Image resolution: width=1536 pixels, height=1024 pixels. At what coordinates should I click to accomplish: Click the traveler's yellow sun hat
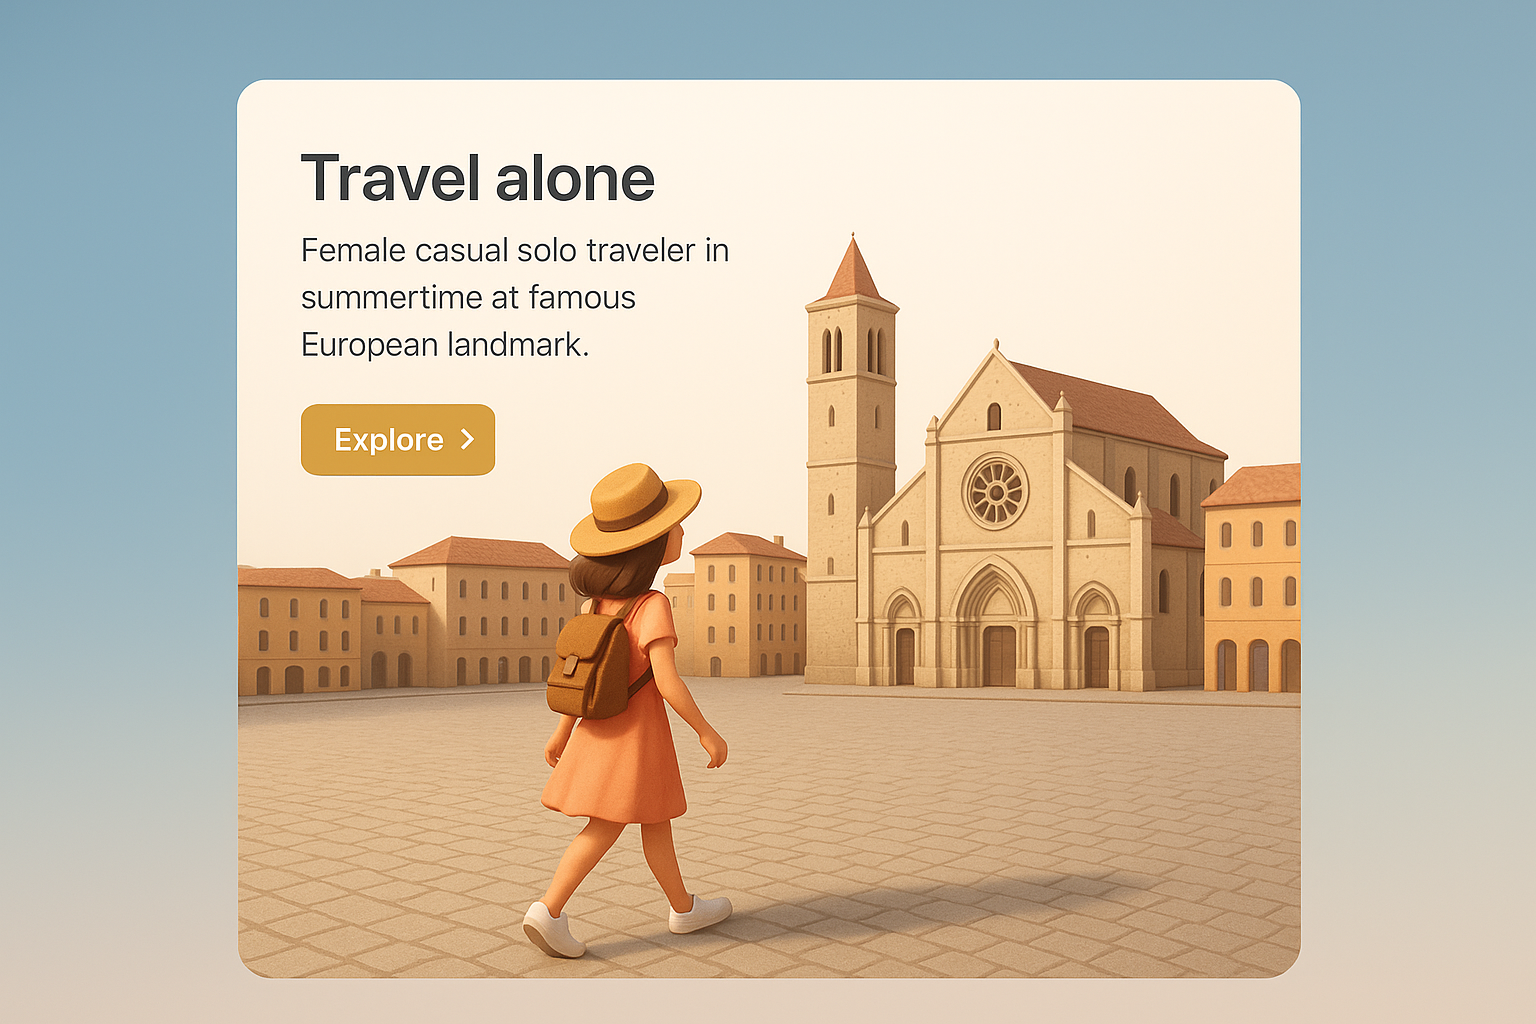coord(635,508)
